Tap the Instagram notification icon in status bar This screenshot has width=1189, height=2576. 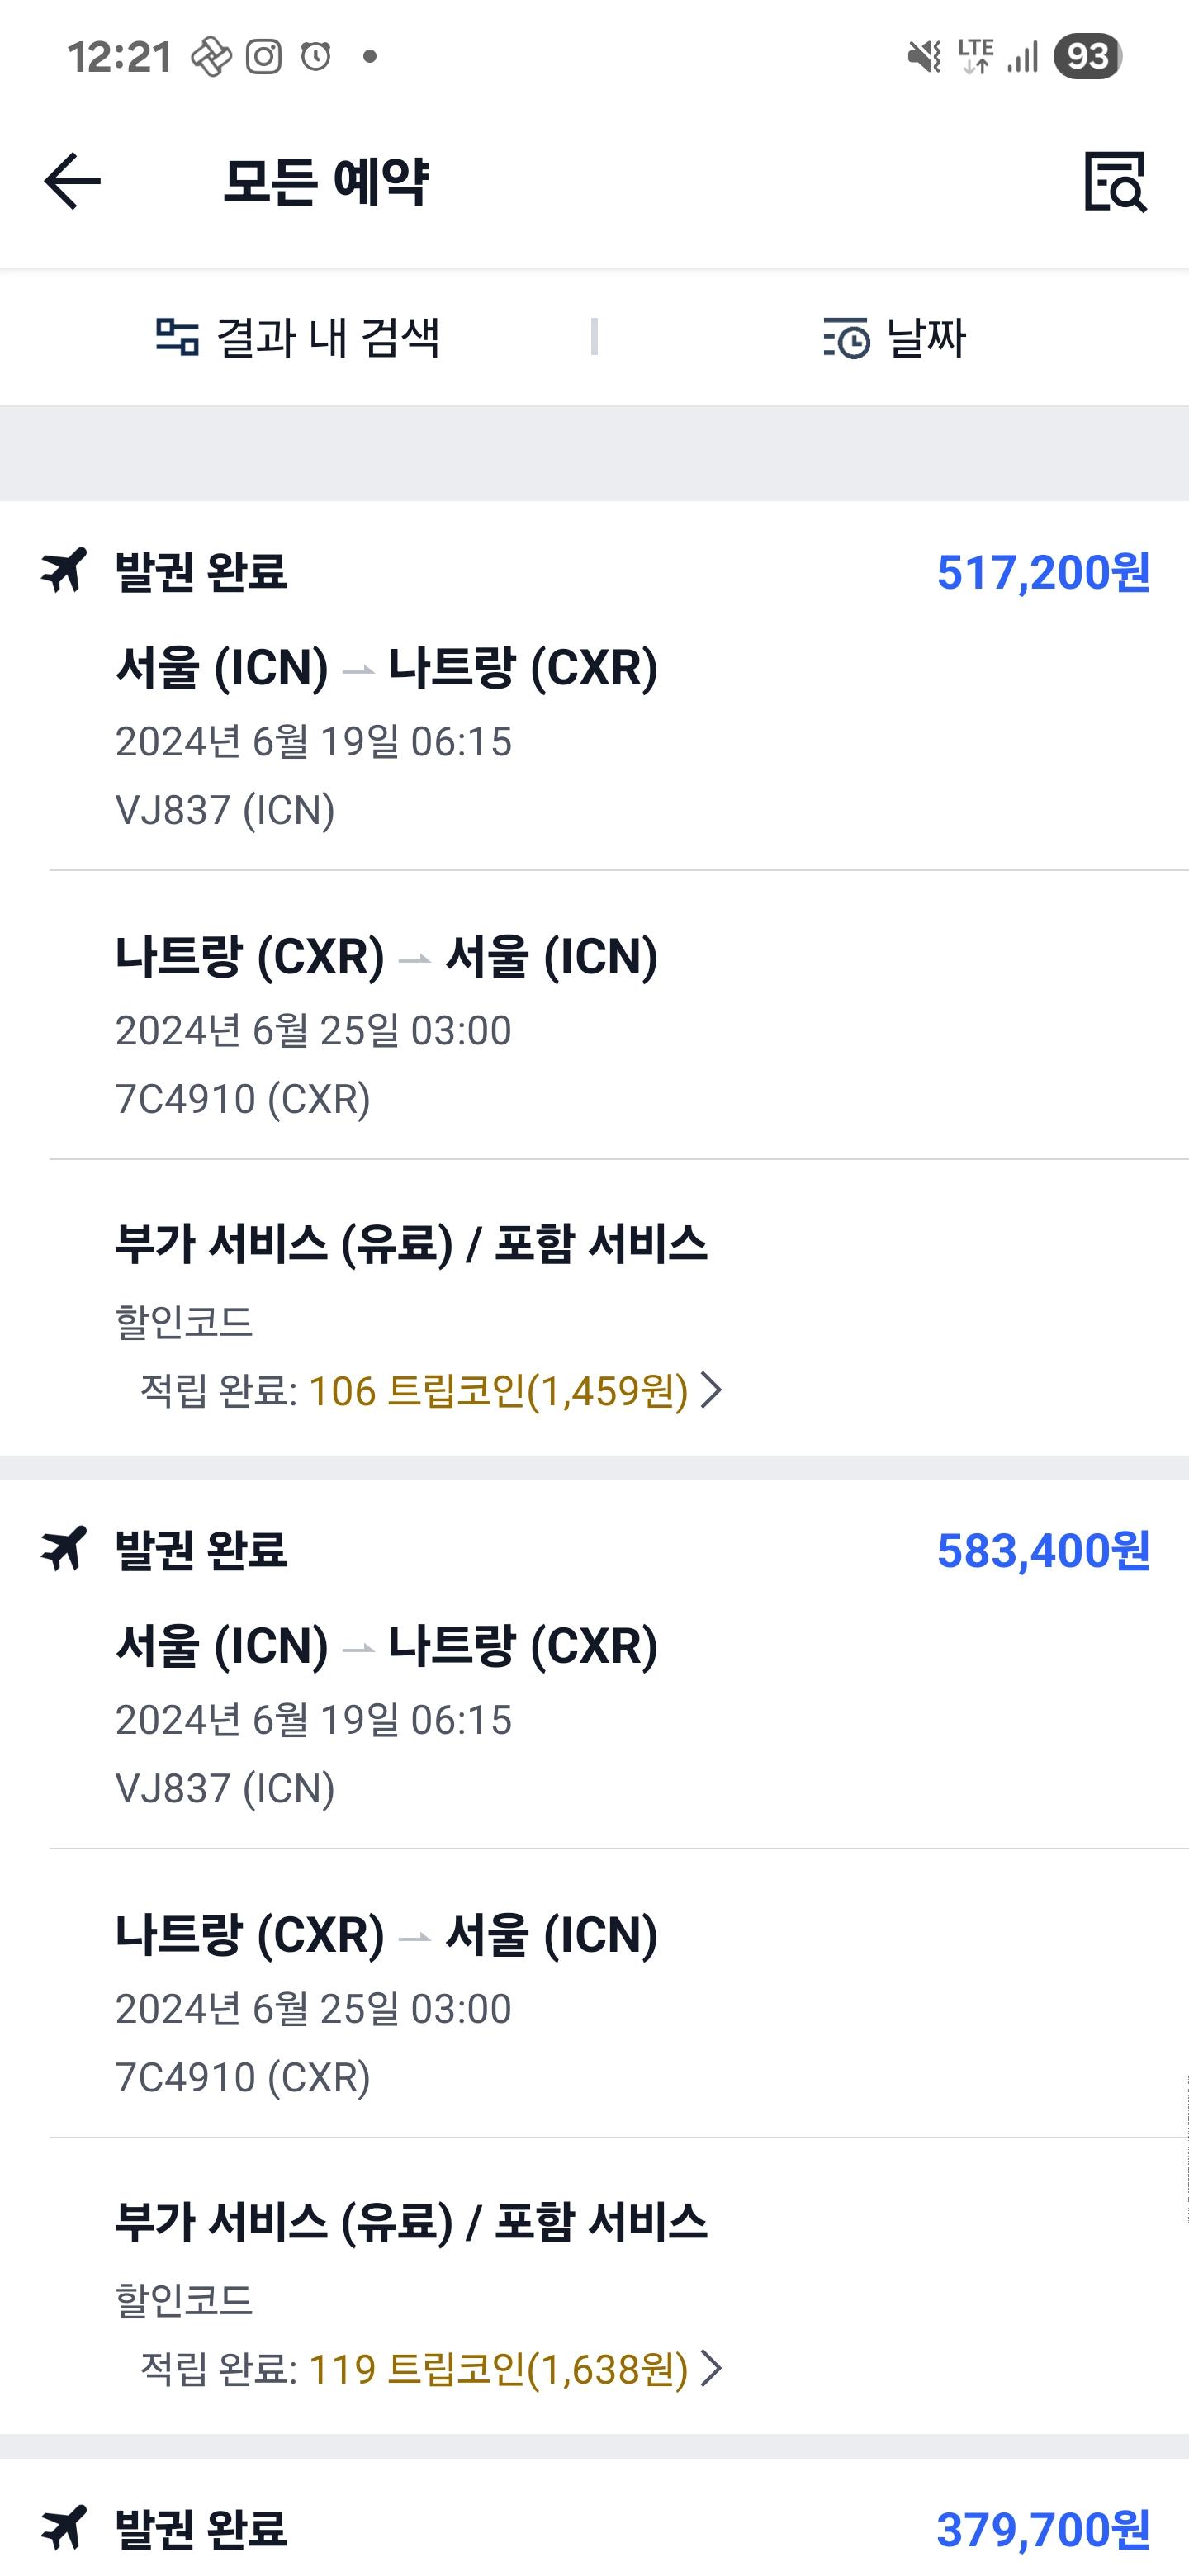[x=264, y=57]
